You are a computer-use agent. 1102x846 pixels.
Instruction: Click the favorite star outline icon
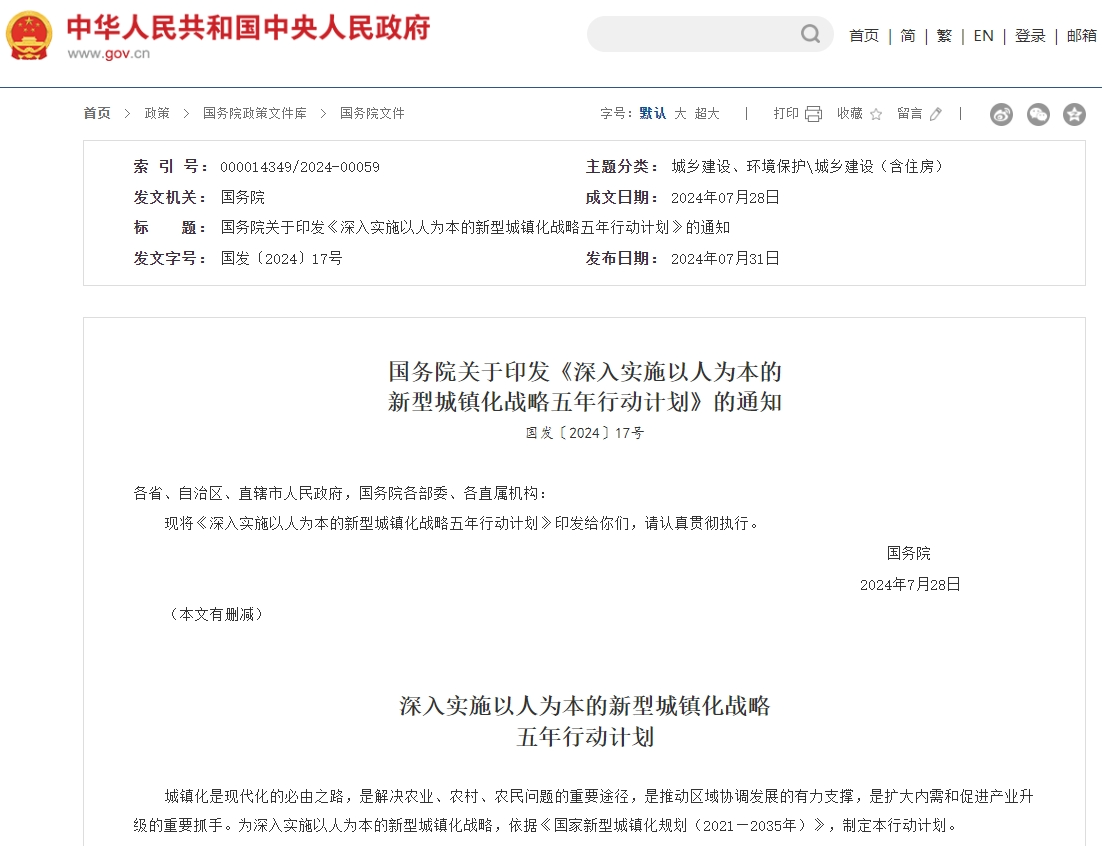tap(876, 114)
